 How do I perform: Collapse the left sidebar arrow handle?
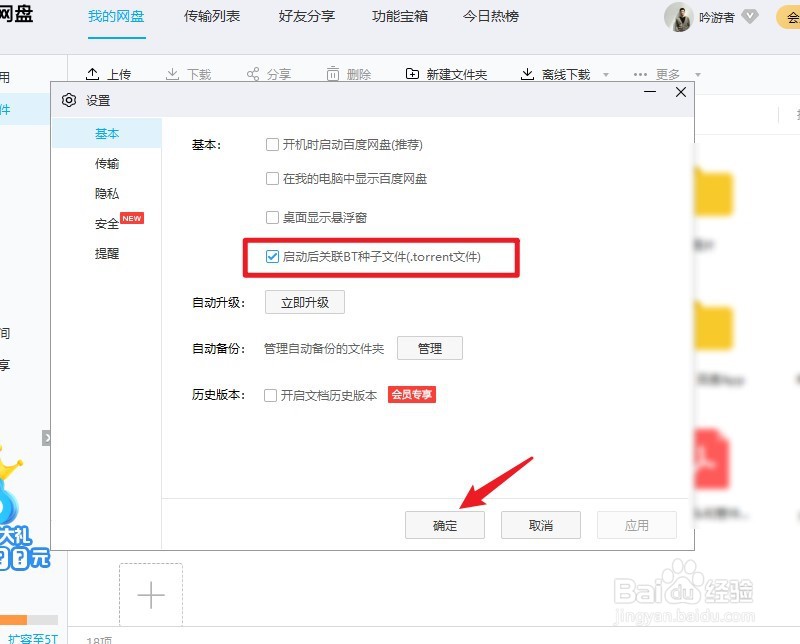pyautogui.click(x=46, y=437)
